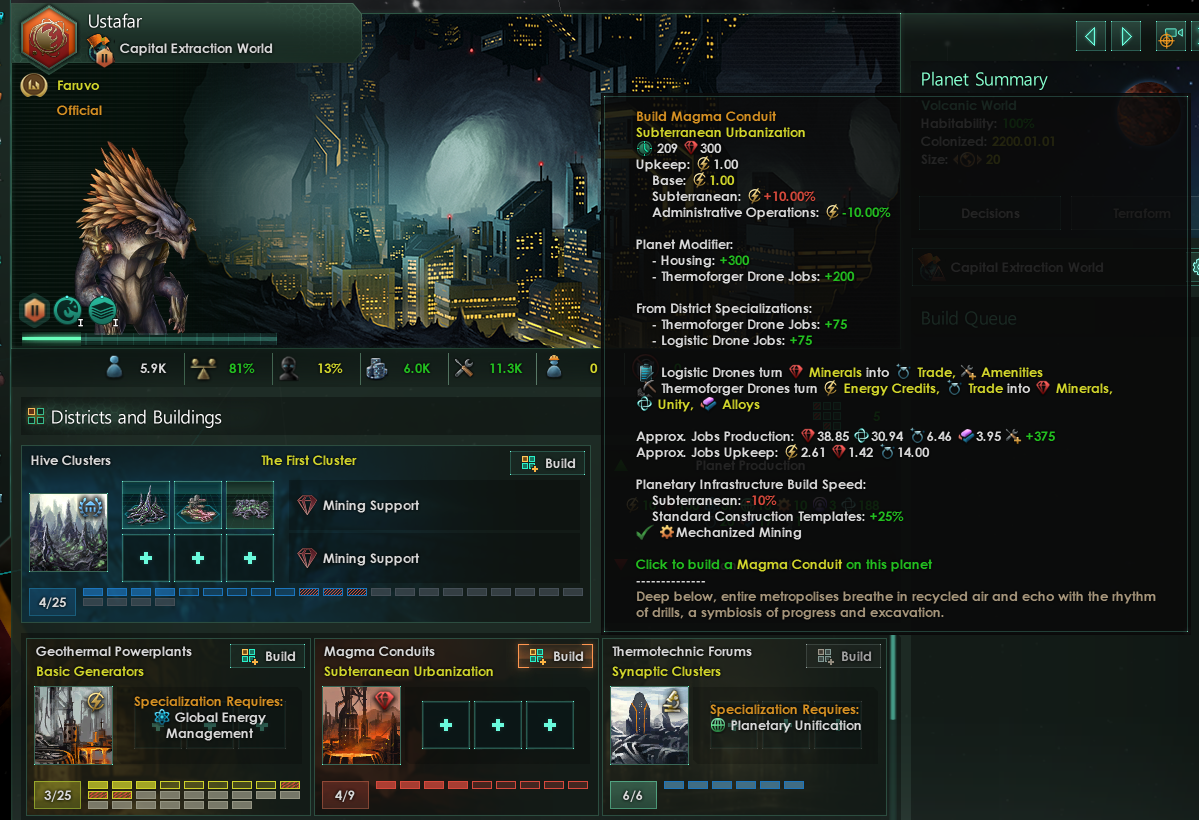
Task: Click the middle plus slot in Magma Conduits
Action: 498,724
